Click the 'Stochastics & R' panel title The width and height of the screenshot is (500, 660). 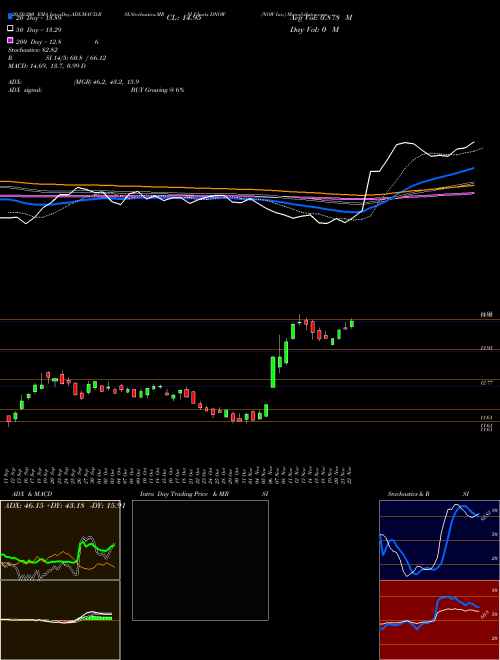tap(410, 494)
